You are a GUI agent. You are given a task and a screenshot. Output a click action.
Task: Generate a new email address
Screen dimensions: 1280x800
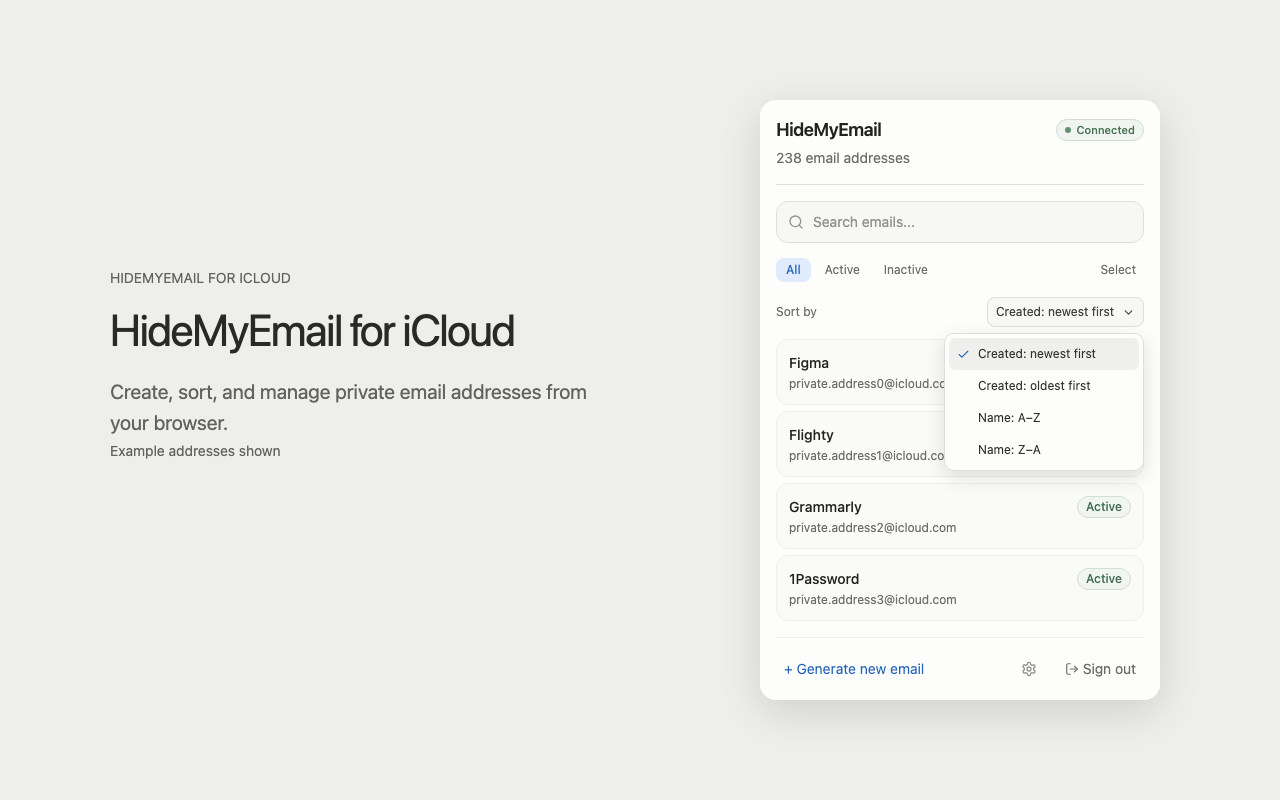(x=854, y=669)
